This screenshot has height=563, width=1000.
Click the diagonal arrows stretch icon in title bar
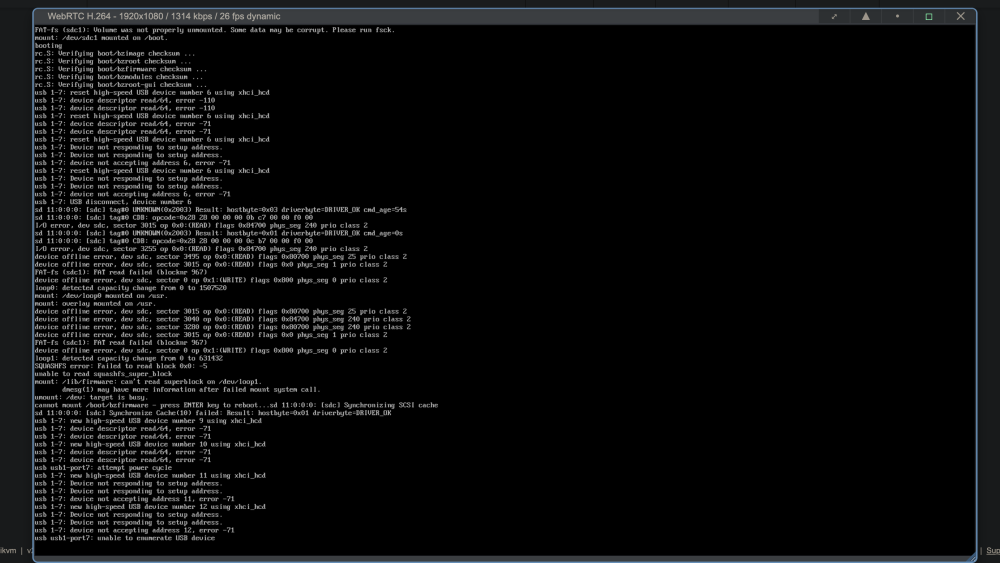click(x=834, y=17)
